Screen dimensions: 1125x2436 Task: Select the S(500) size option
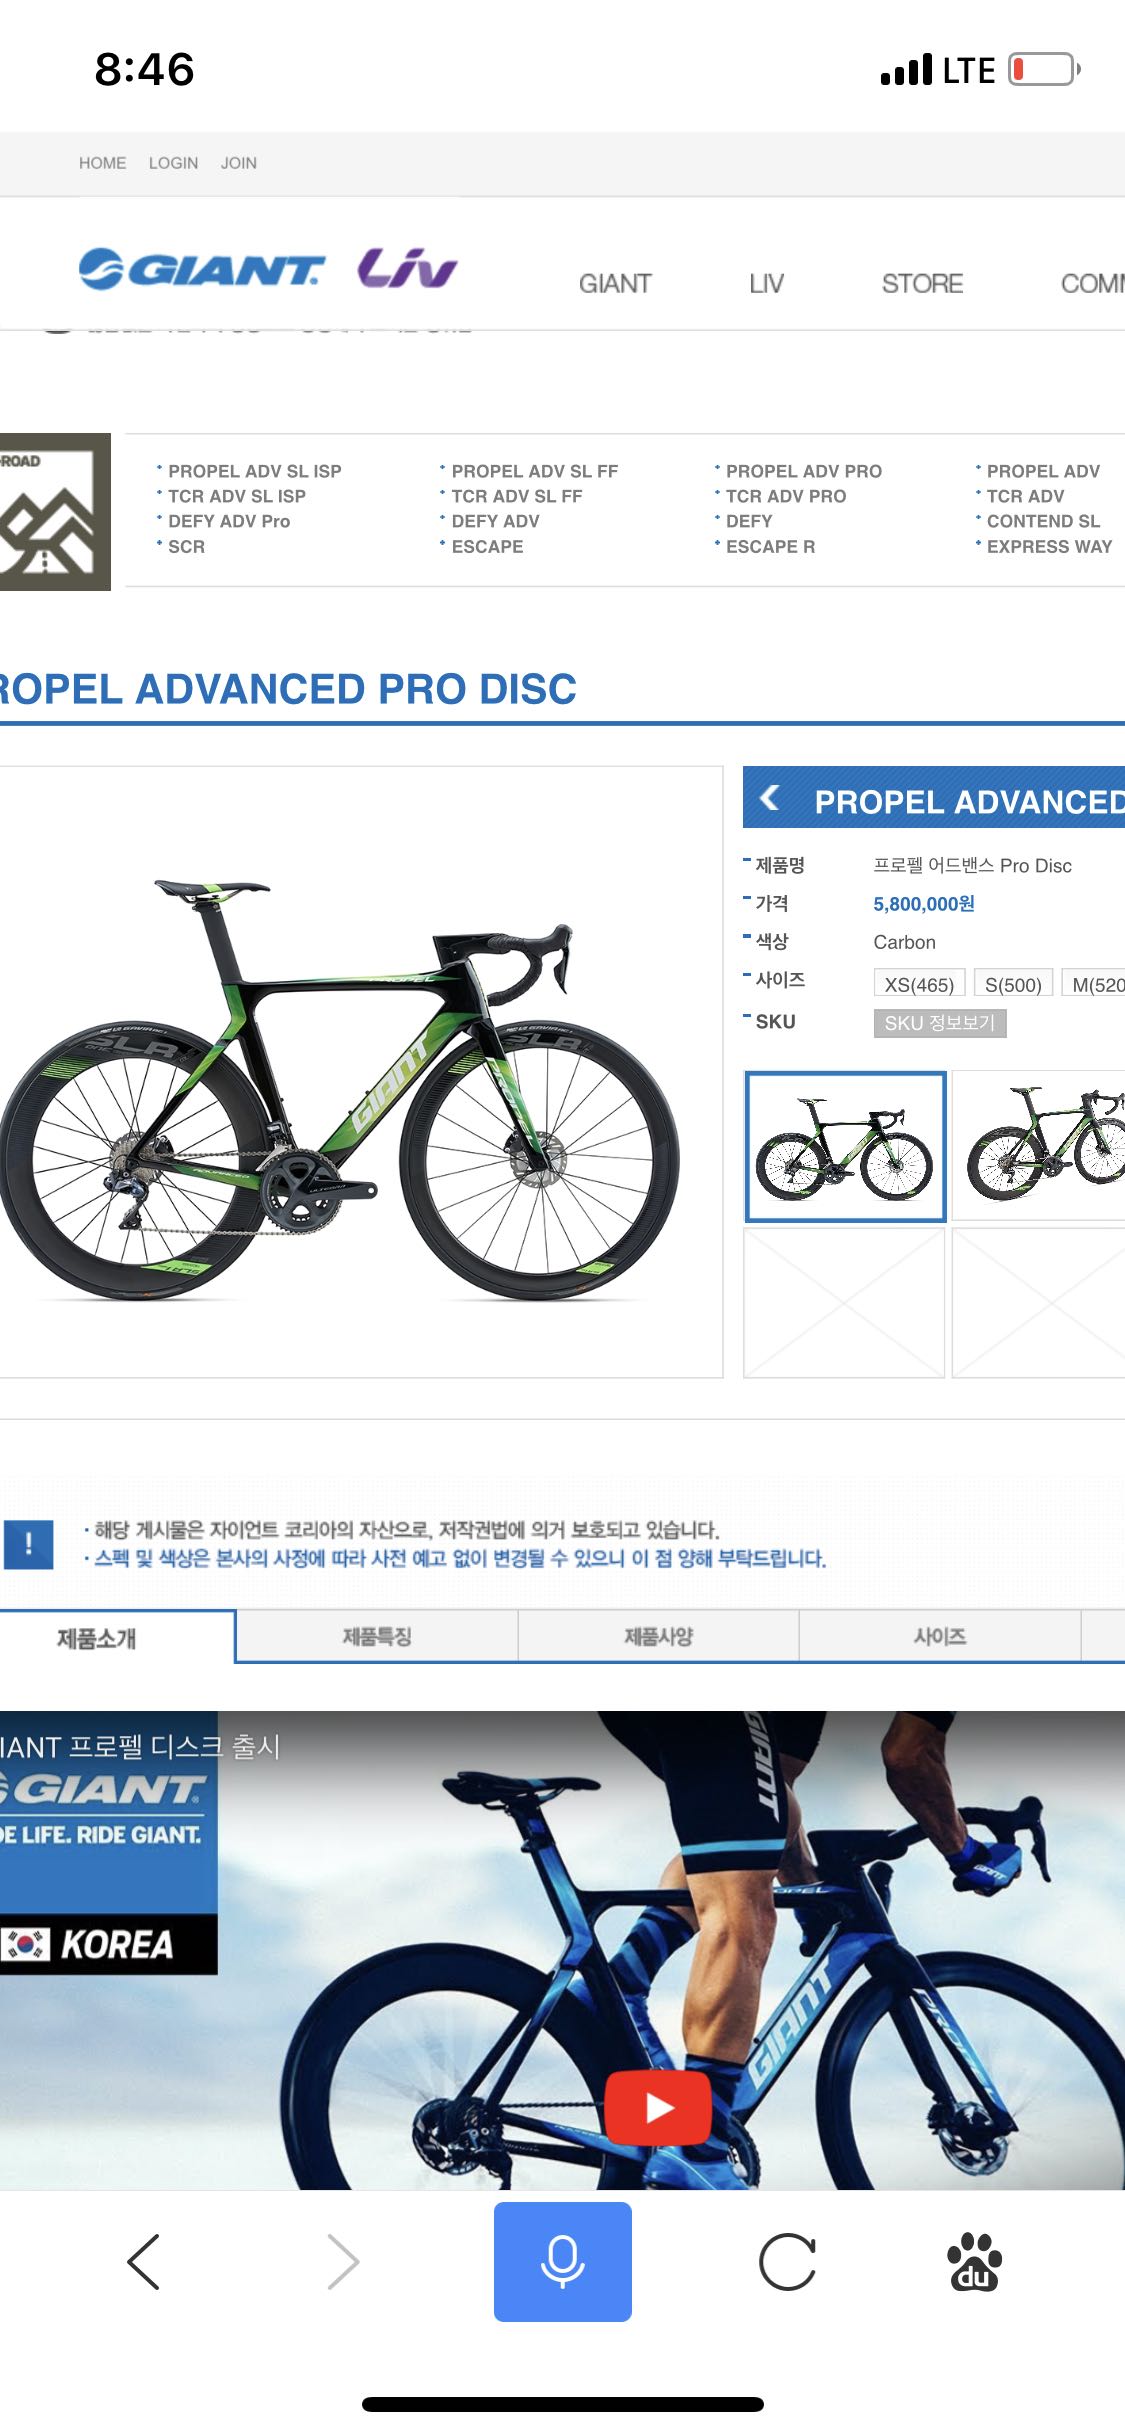pyautogui.click(x=1013, y=984)
